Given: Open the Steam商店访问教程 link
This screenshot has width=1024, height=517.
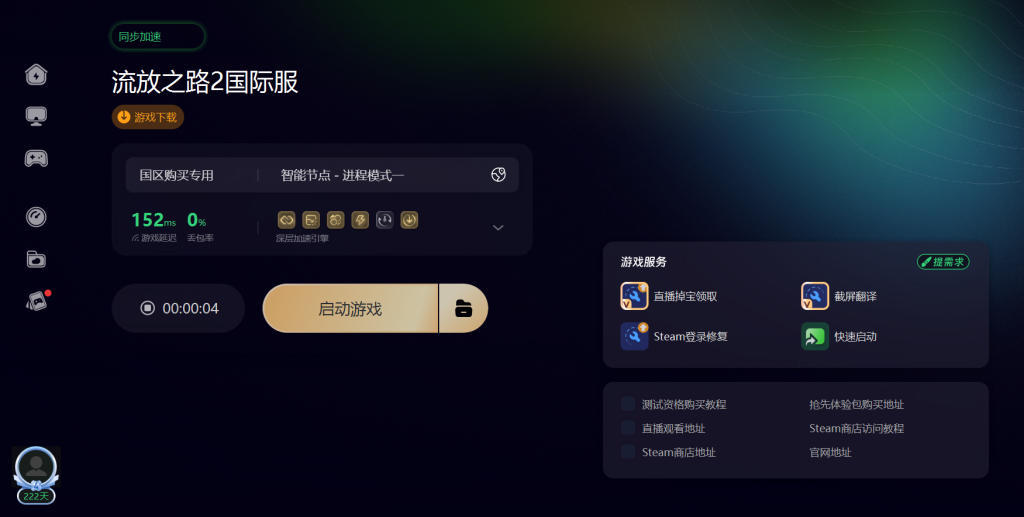Looking at the screenshot, I should [856, 428].
